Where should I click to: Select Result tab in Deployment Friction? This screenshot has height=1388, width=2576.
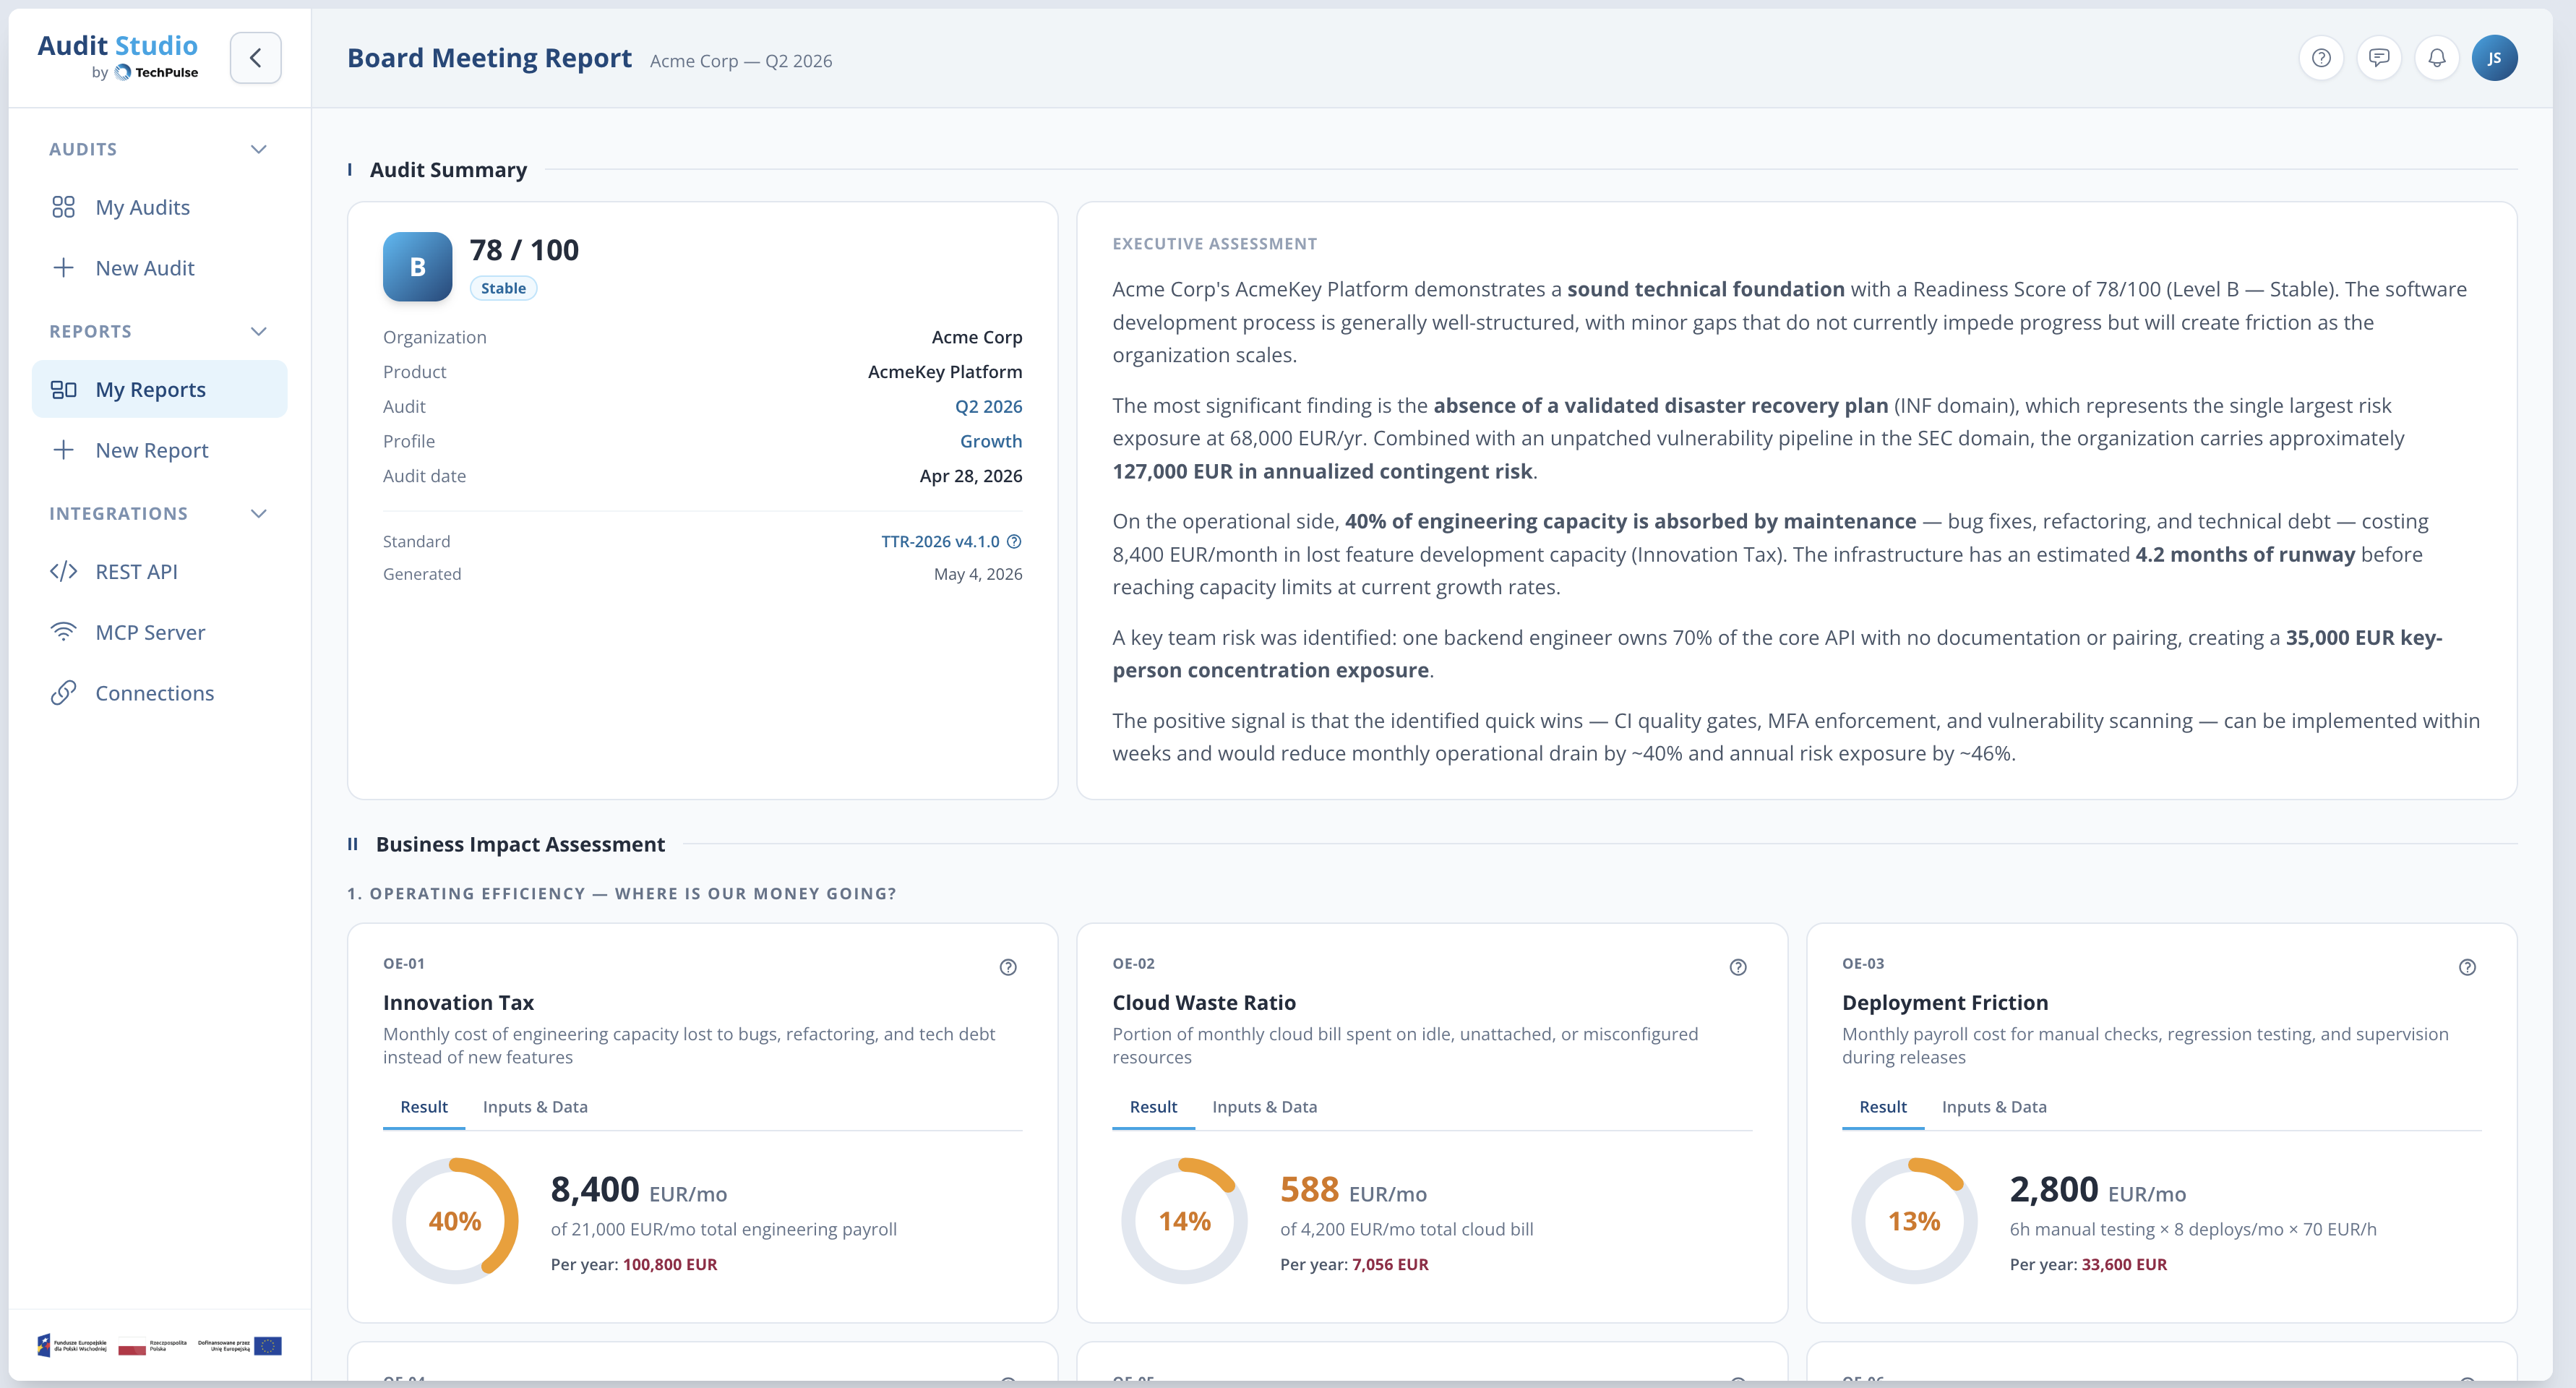pos(1883,1107)
